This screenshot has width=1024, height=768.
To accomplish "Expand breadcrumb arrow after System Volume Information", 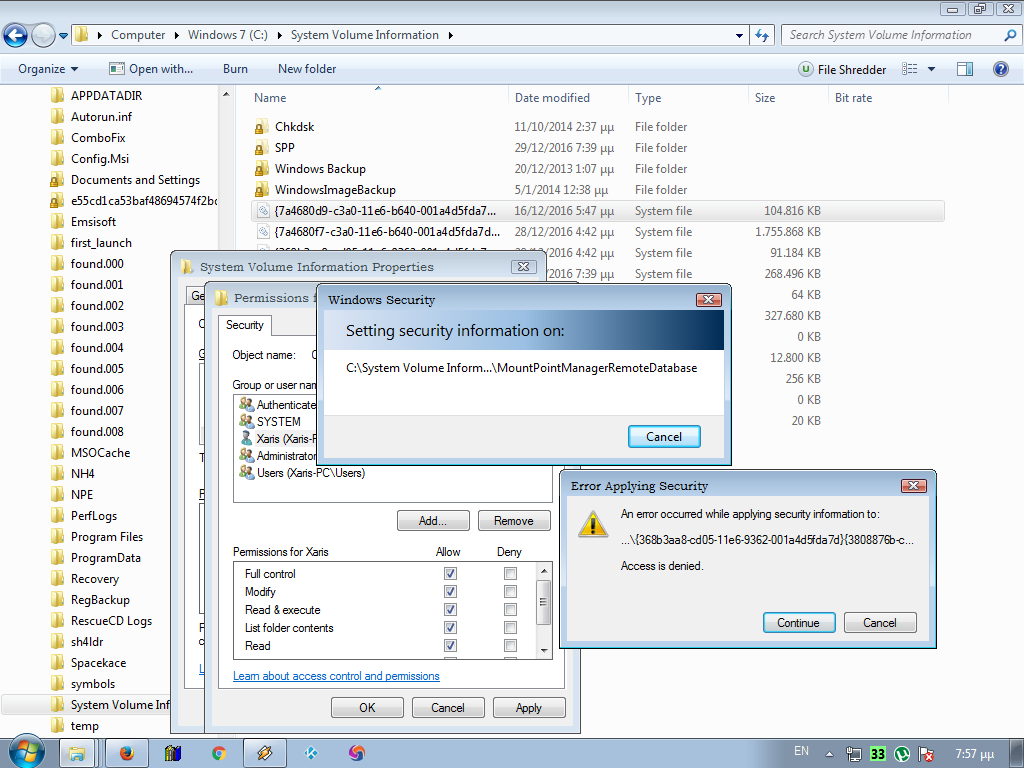I will click(451, 35).
